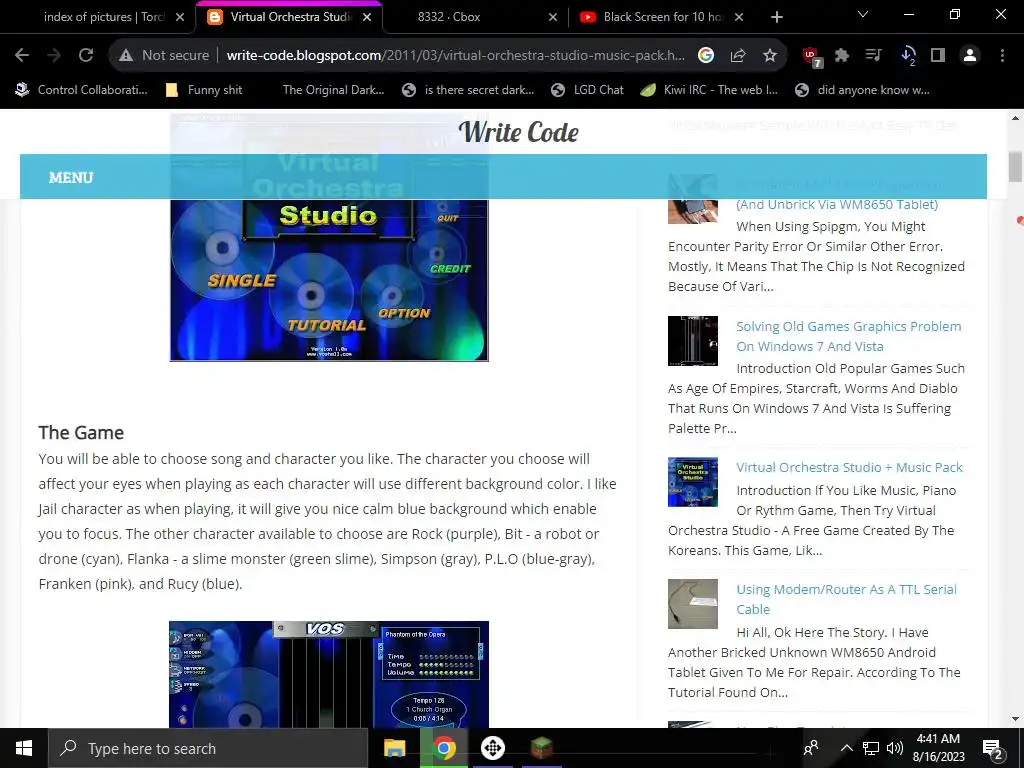This screenshot has width=1024, height=768.
Task: Close the 8332 Cbox tab
Action: (552, 17)
